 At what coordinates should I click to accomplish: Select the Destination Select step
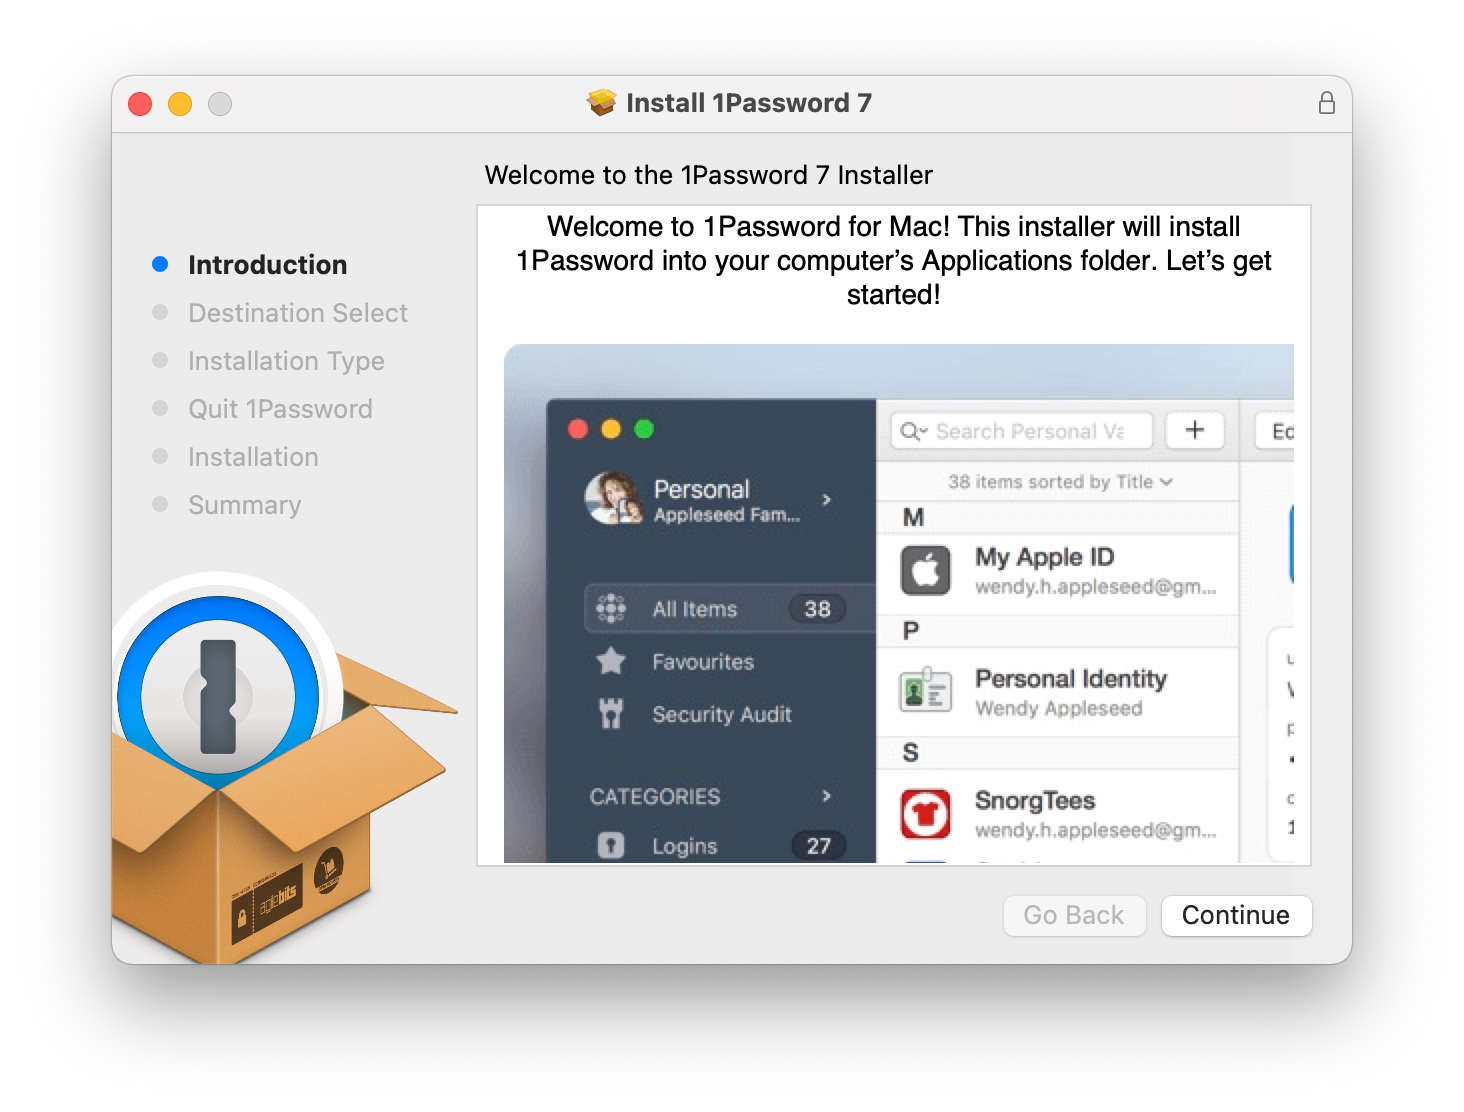(297, 313)
